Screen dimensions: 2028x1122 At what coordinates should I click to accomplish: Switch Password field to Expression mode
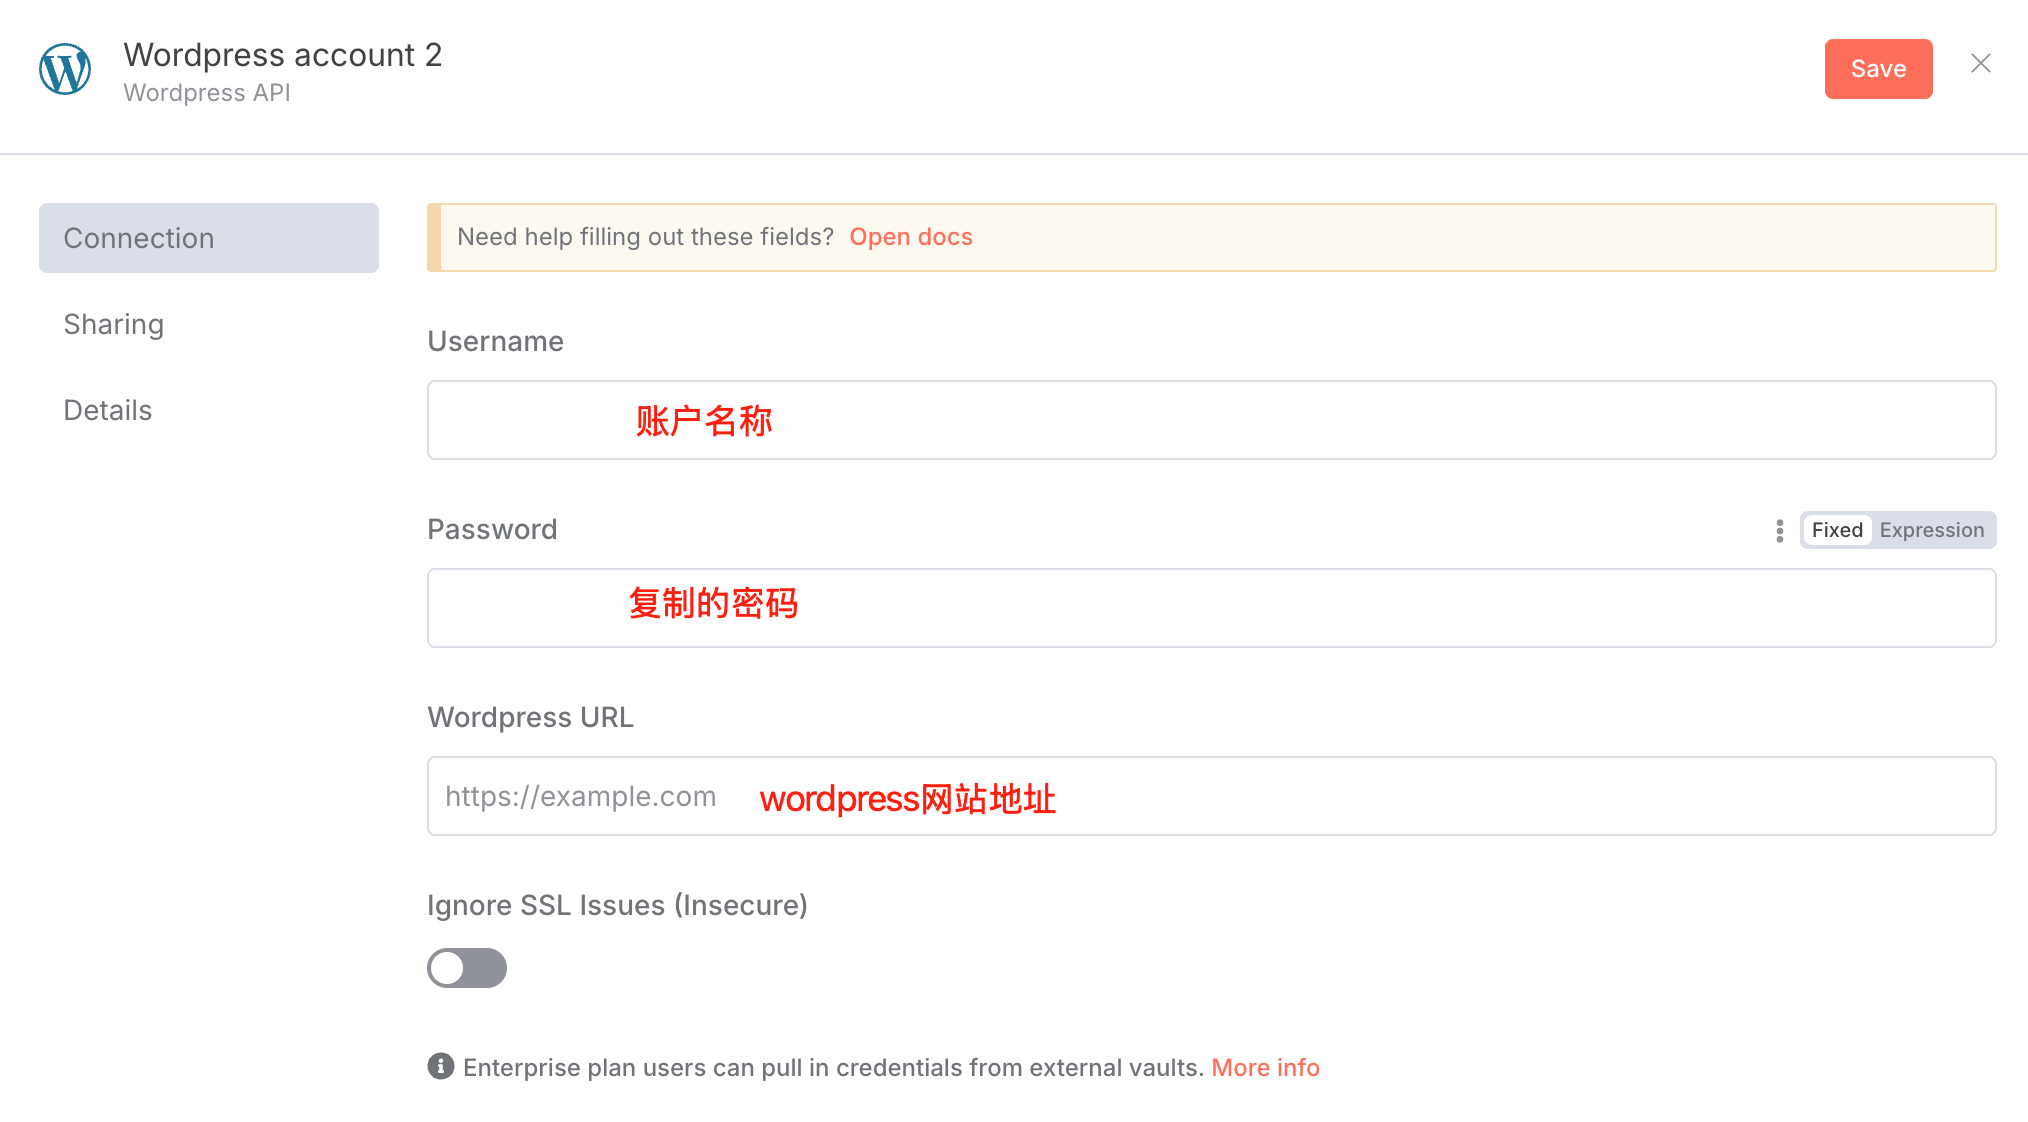tap(1931, 530)
